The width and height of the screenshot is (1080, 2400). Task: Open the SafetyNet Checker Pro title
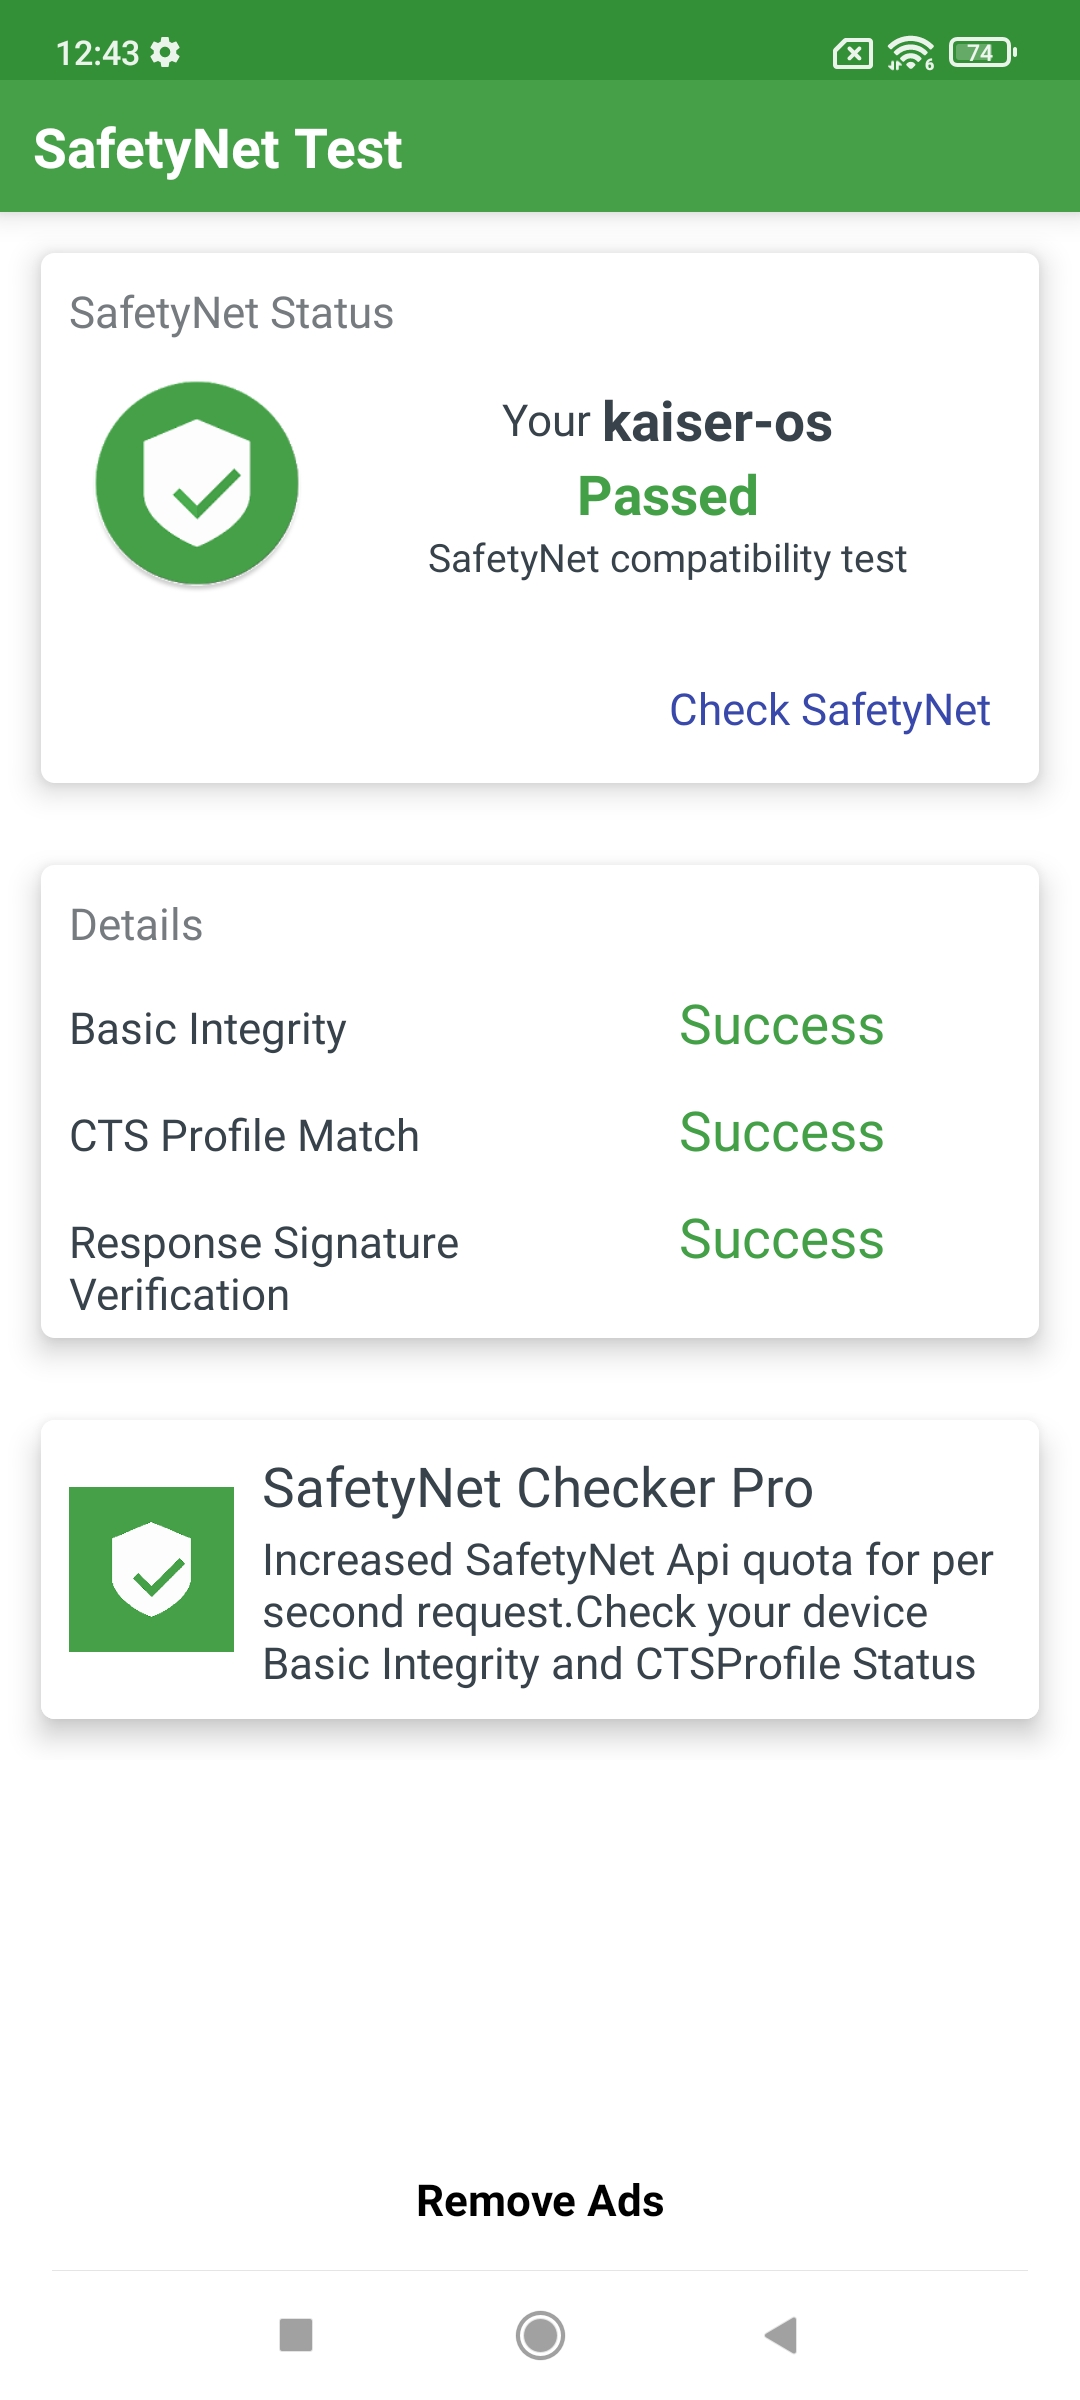[x=538, y=1488]
